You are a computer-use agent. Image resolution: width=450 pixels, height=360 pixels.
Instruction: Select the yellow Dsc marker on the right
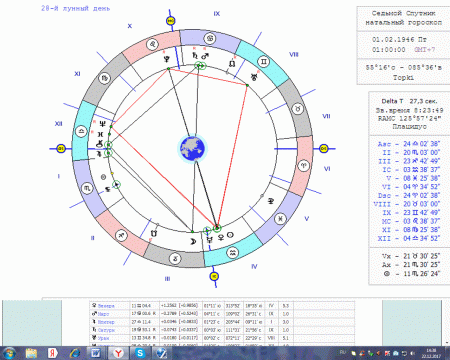[x=324, y=149]
